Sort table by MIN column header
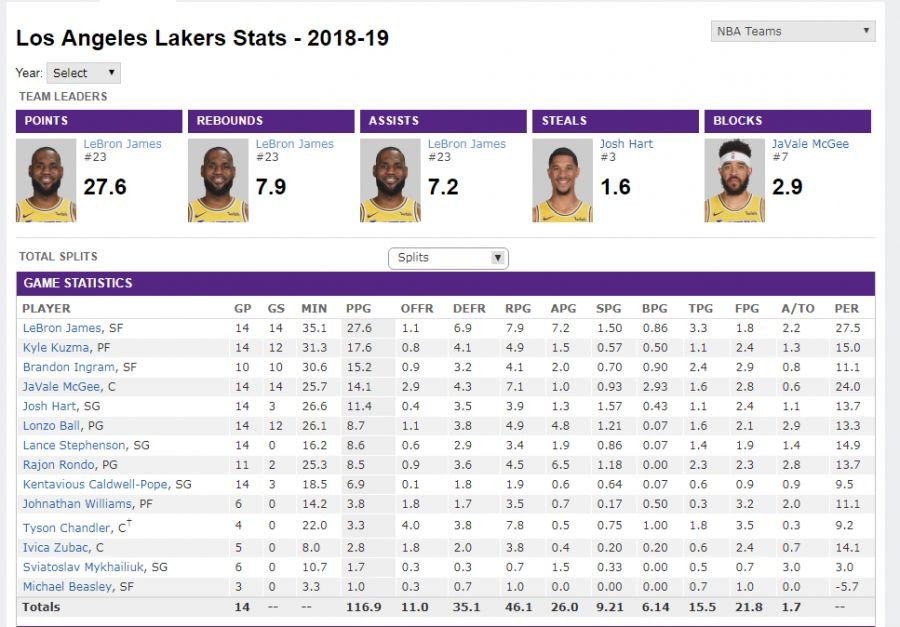900x627 pixels. pos(314,308)
